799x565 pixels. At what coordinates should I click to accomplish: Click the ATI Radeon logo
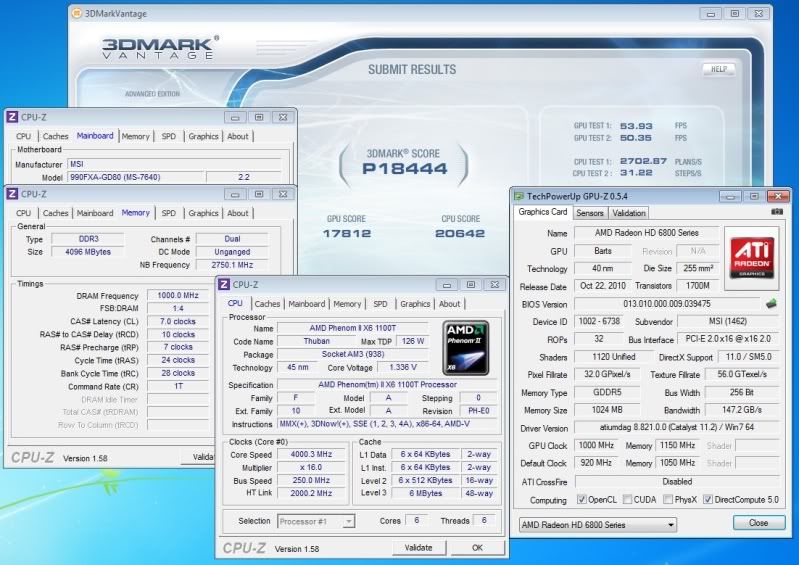pyautogui.click(x=751, y=259)
